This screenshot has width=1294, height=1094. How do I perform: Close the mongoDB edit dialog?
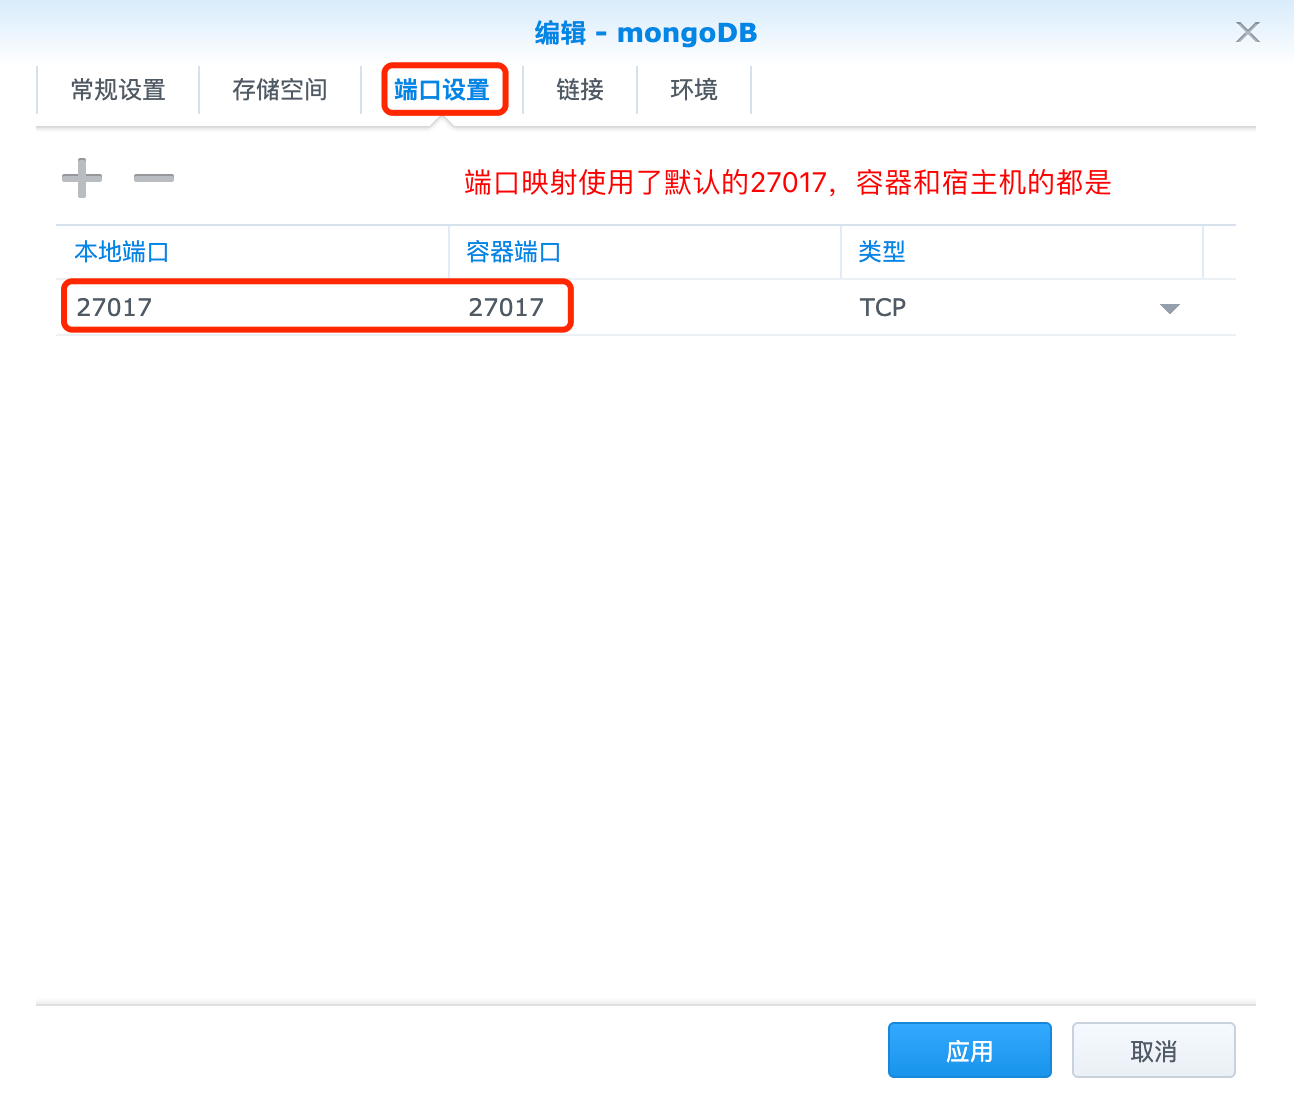tap(1247, 32)
